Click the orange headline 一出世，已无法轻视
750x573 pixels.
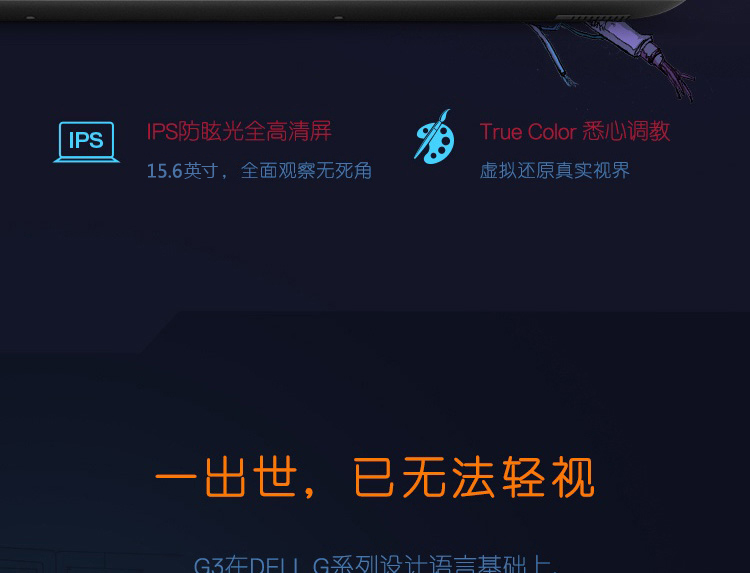click(x=375, y=477)
